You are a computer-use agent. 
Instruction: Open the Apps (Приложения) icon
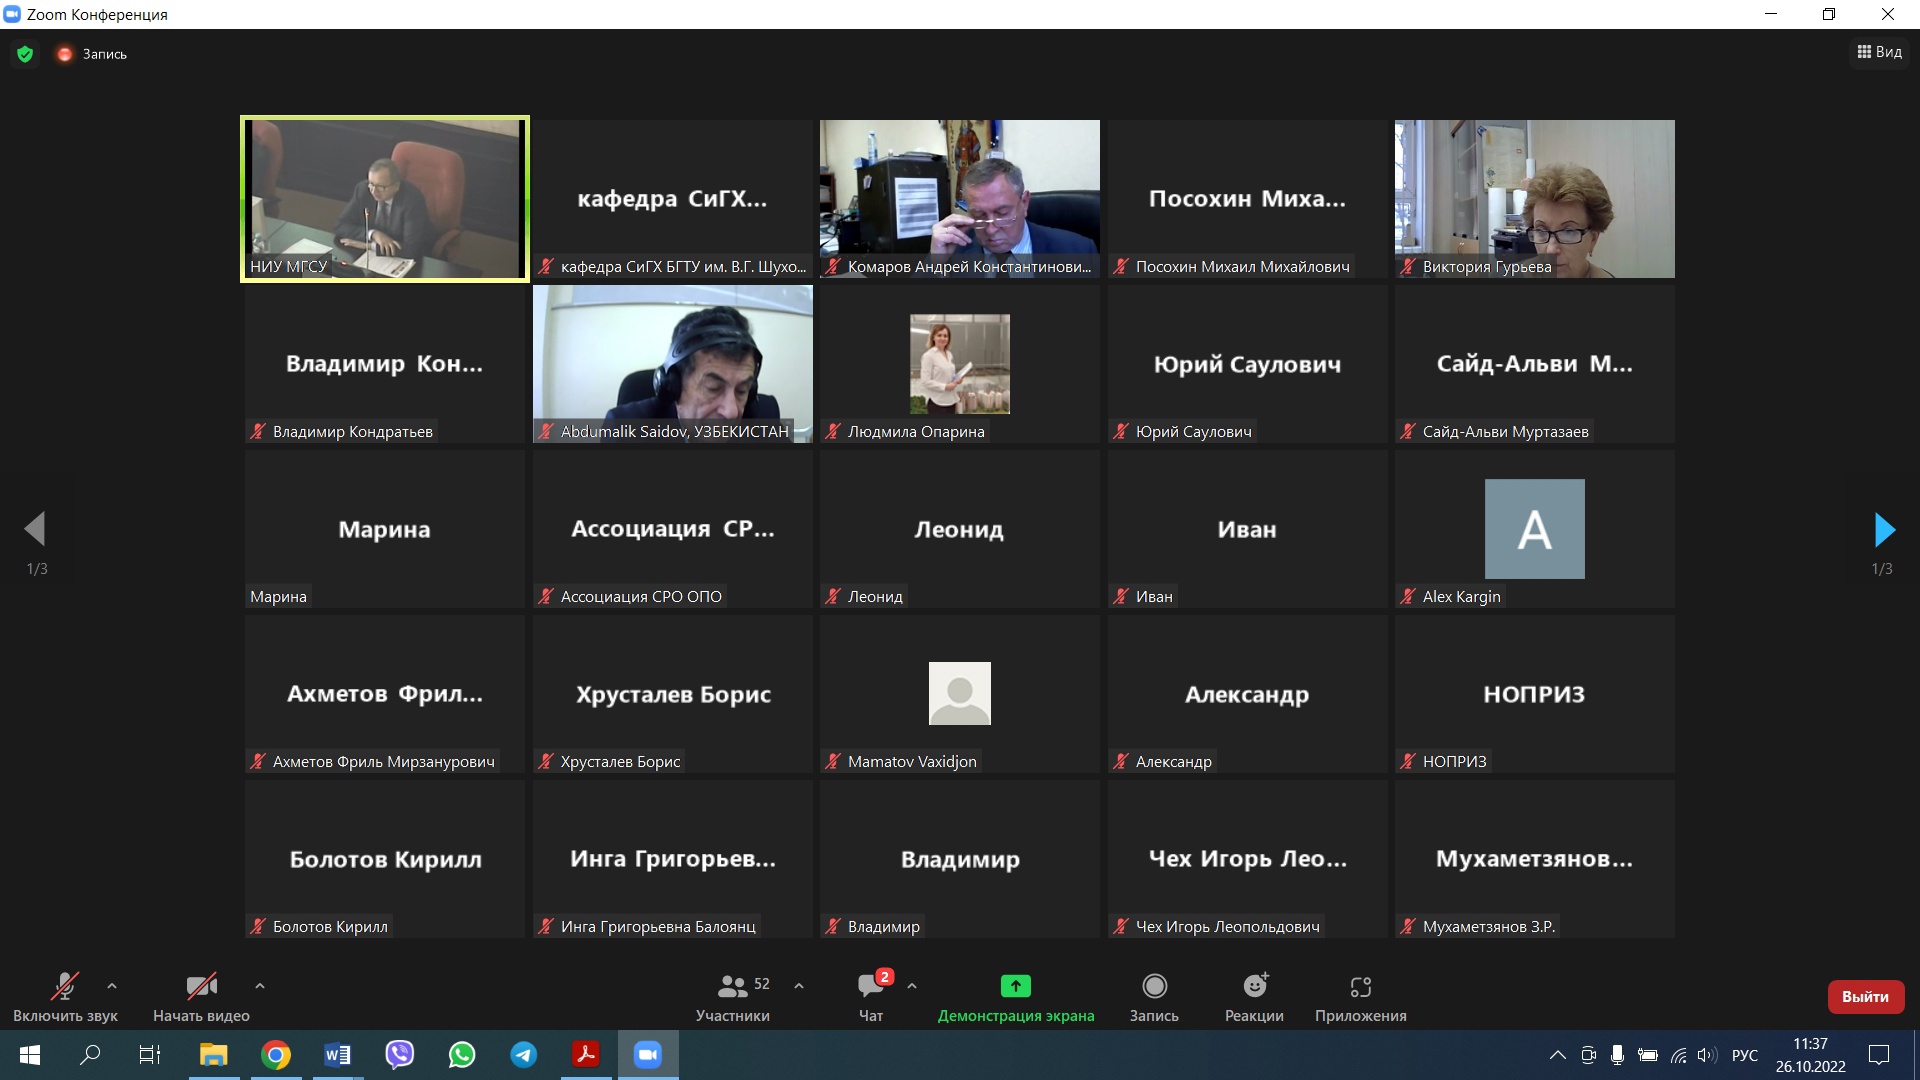tap(1360, 987)
